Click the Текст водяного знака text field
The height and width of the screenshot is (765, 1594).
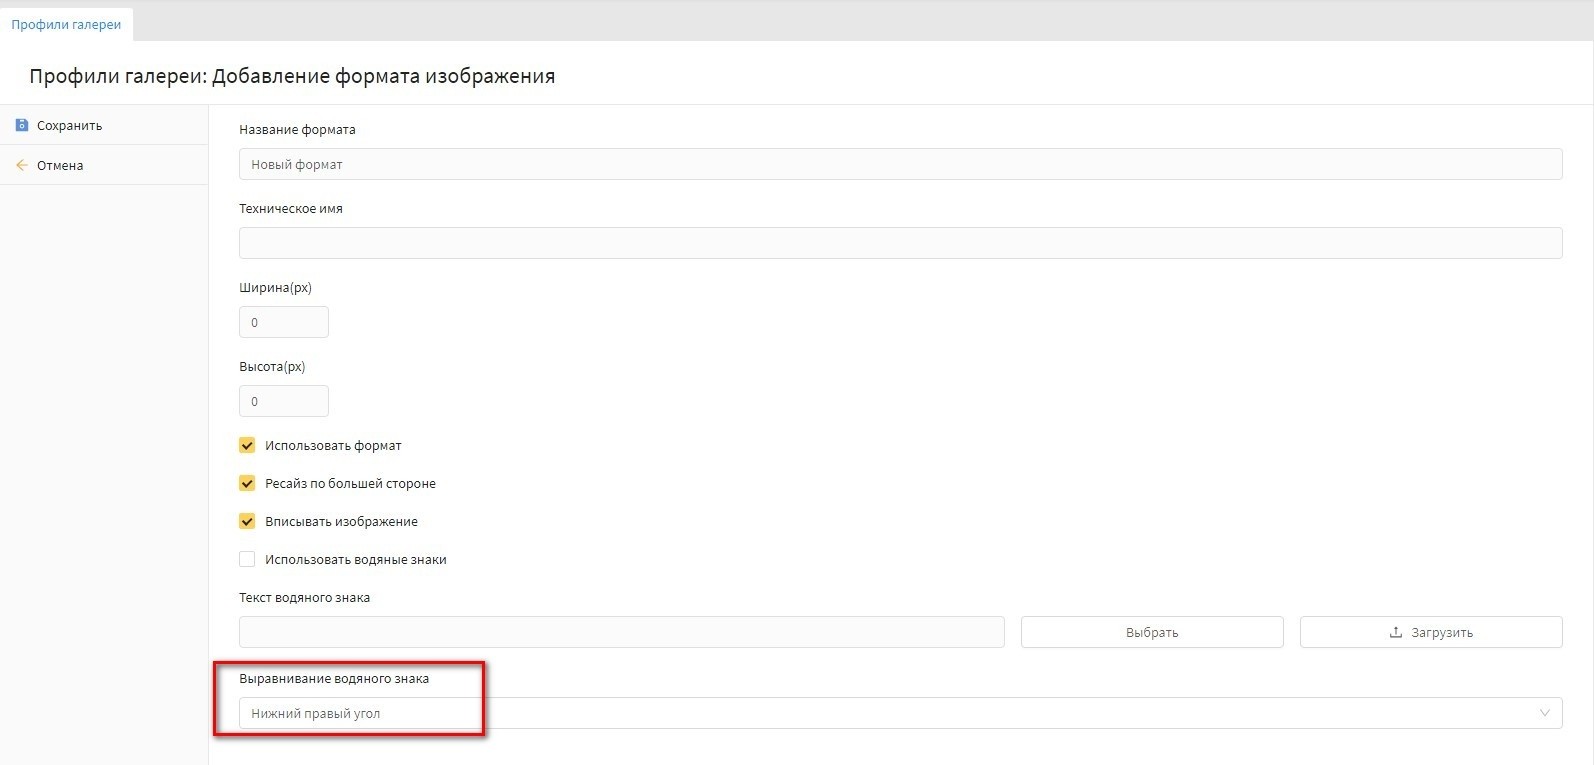pos(621,632)
